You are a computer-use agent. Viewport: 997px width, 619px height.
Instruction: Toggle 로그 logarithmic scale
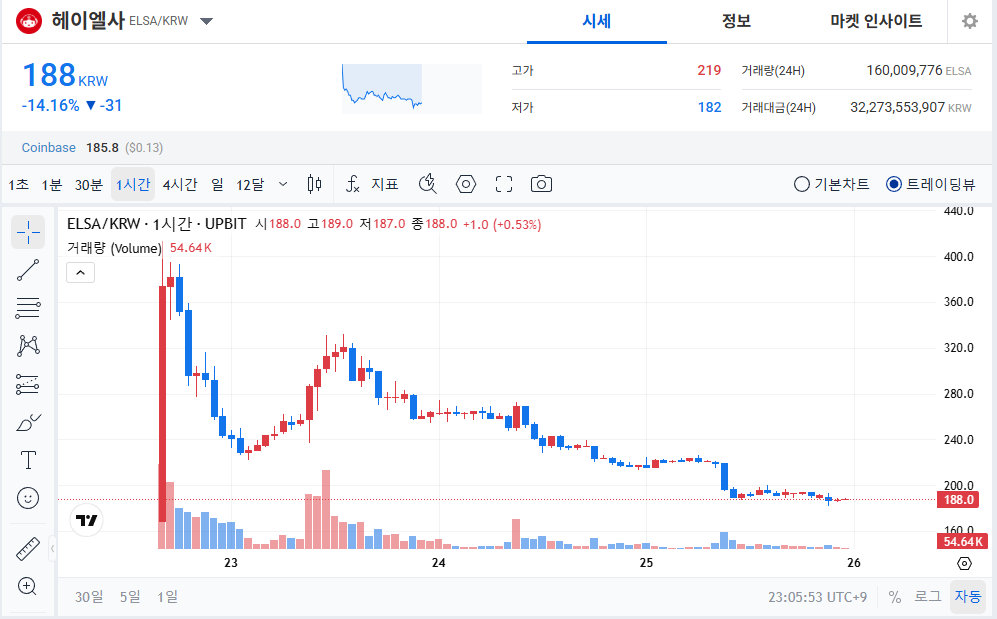coord(928,597)
